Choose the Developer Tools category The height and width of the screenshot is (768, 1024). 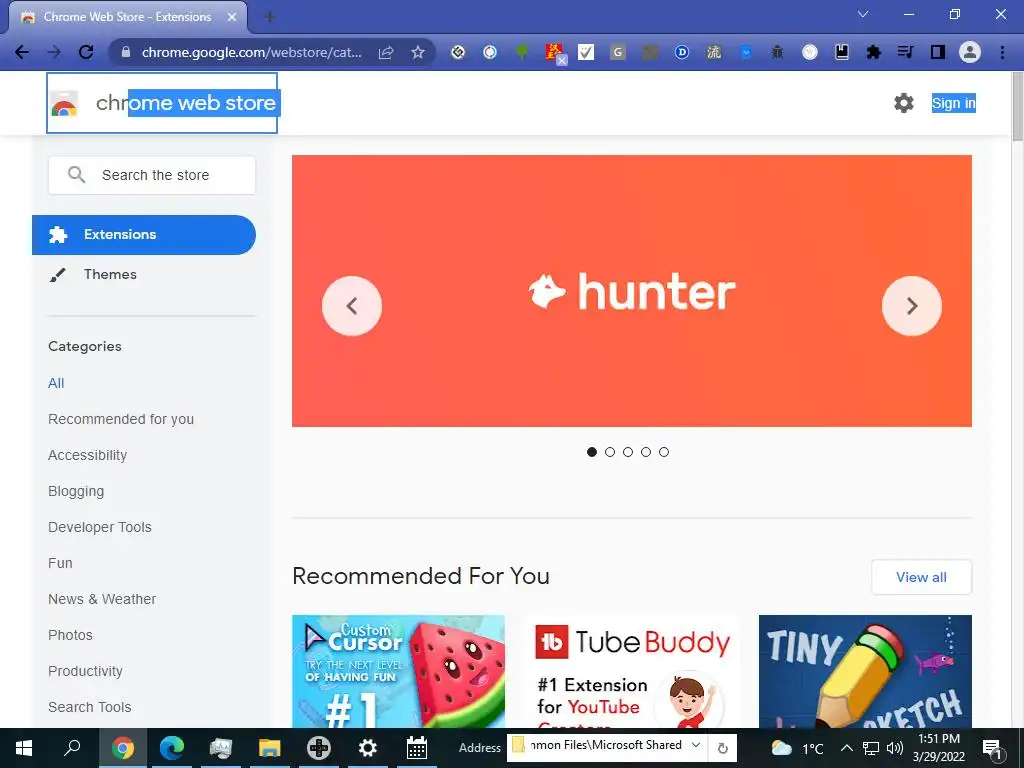[100, 527]
